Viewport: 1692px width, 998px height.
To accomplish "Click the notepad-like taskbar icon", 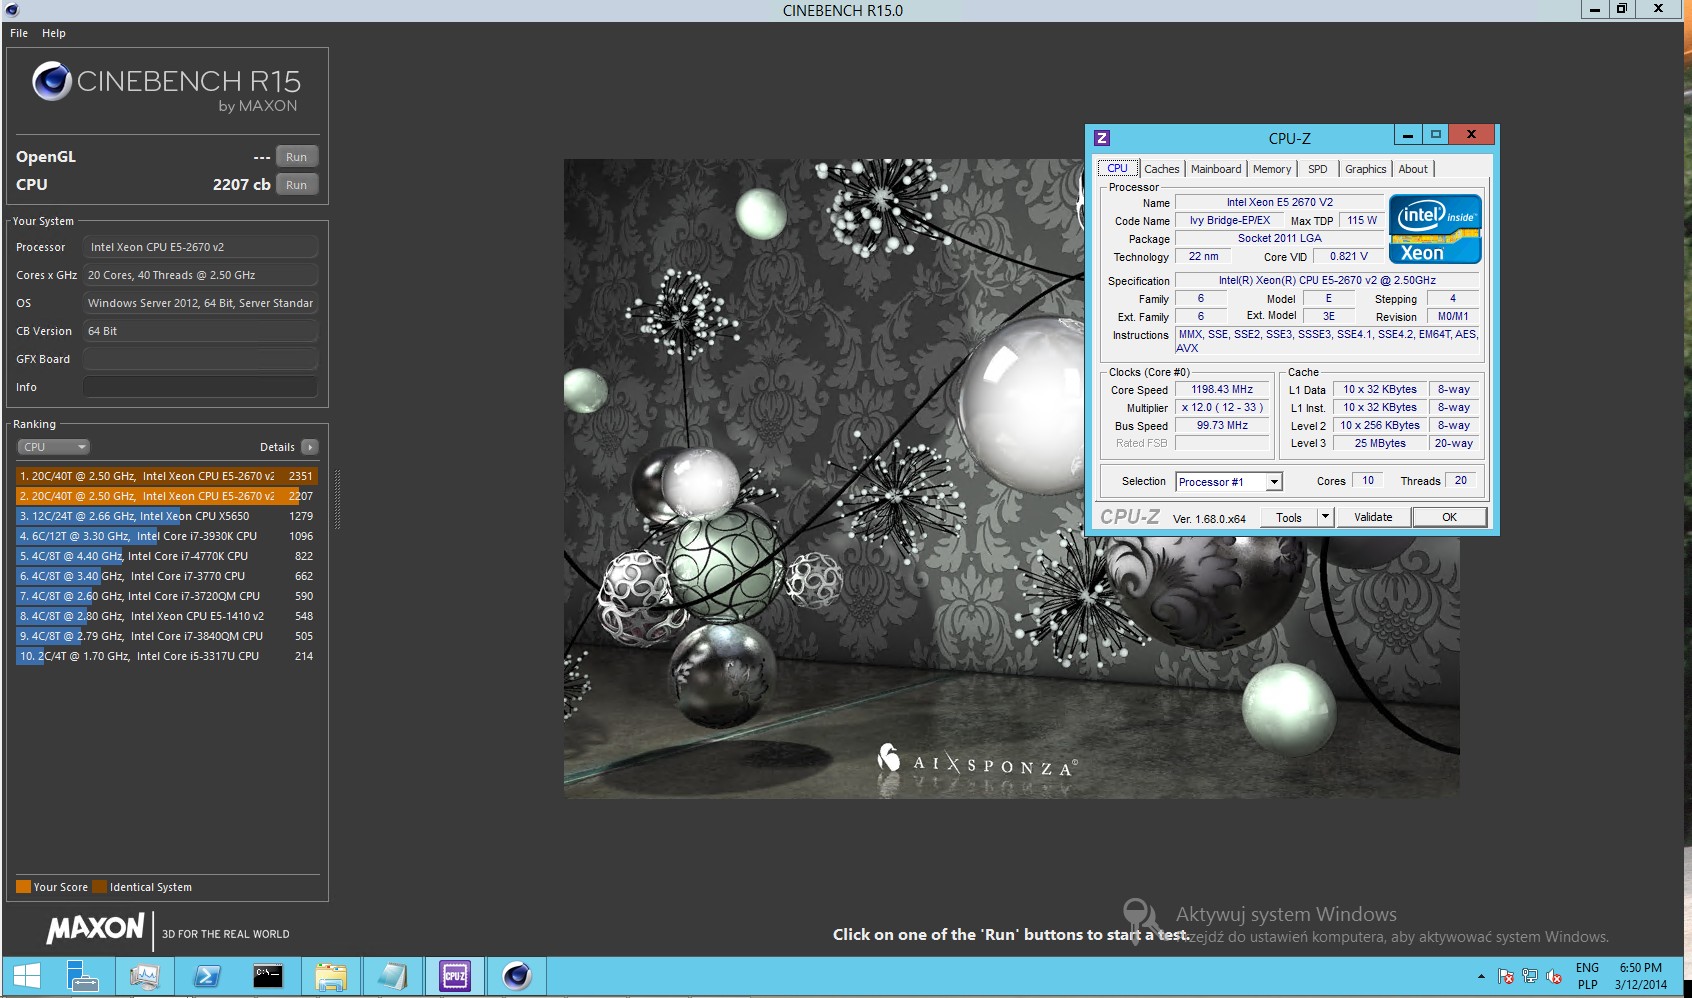I will point(392,976).
